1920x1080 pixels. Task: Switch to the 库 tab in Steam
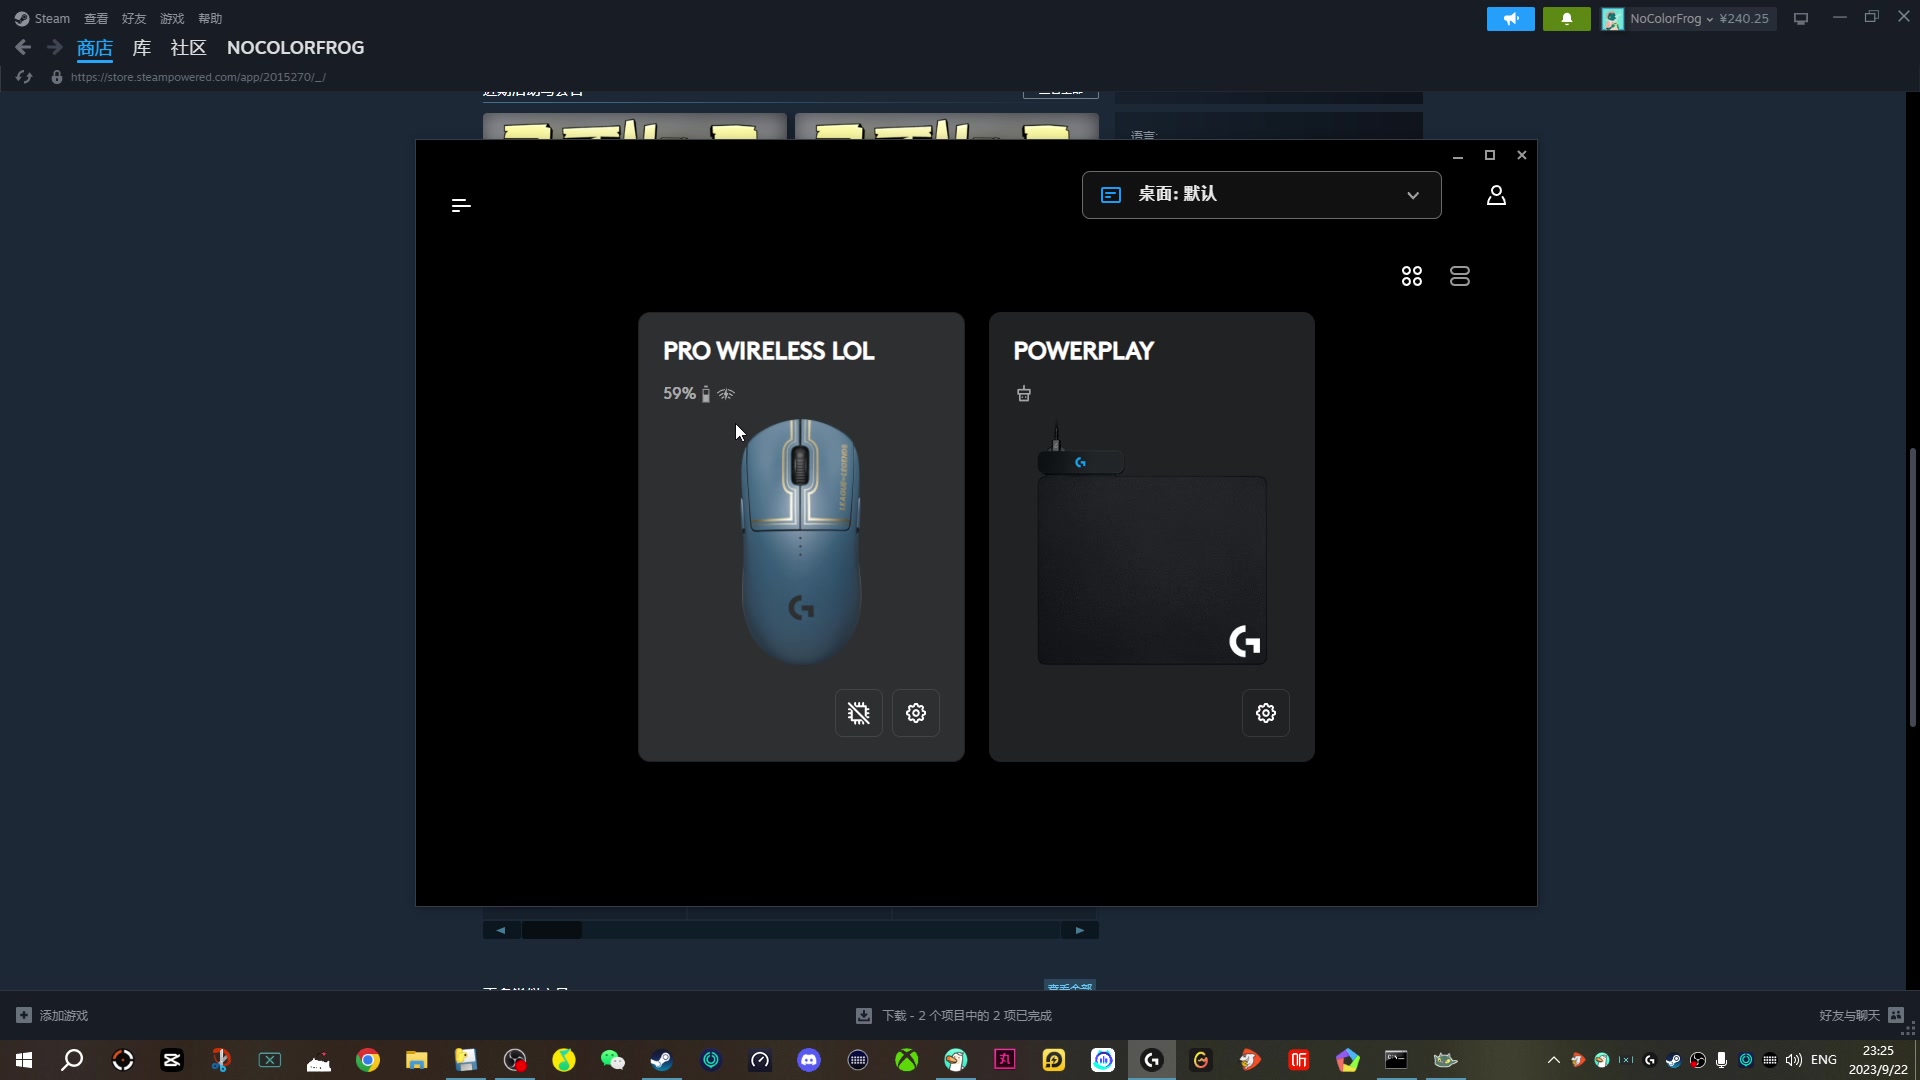(142, 47)
